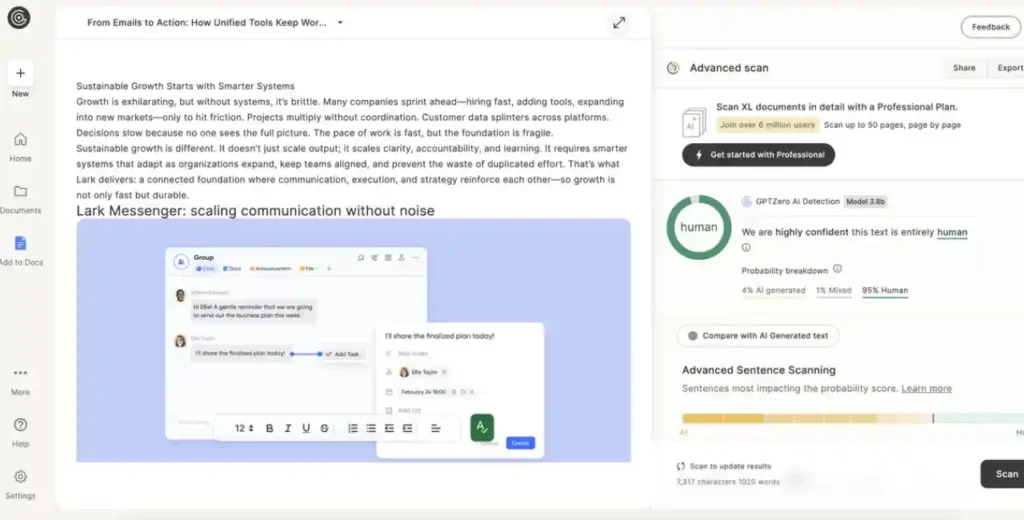Insert a numbered list
The image size is (1024, 520).
pos(353,429)
